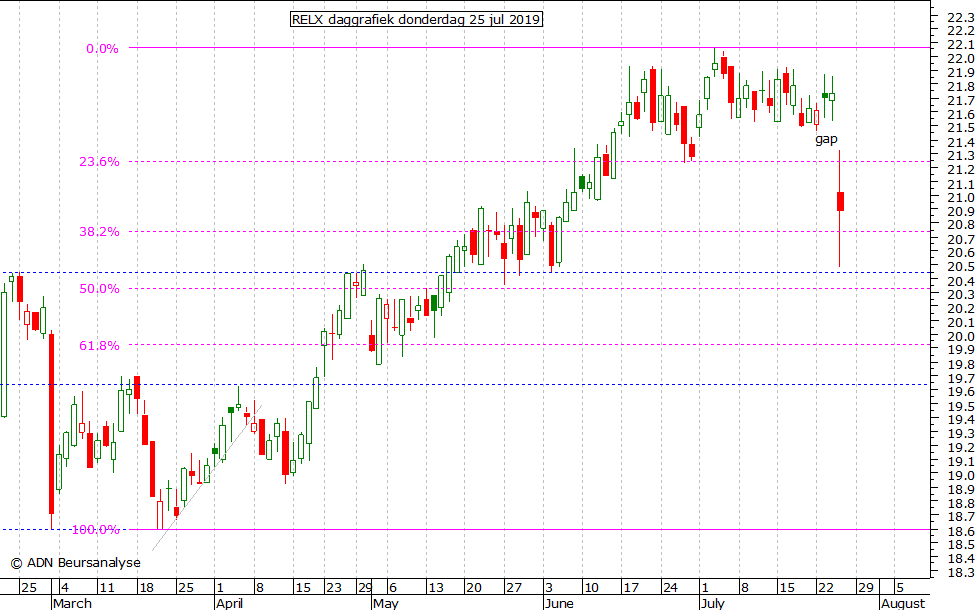Click the date label '13' in May

(x=435, y=588)
